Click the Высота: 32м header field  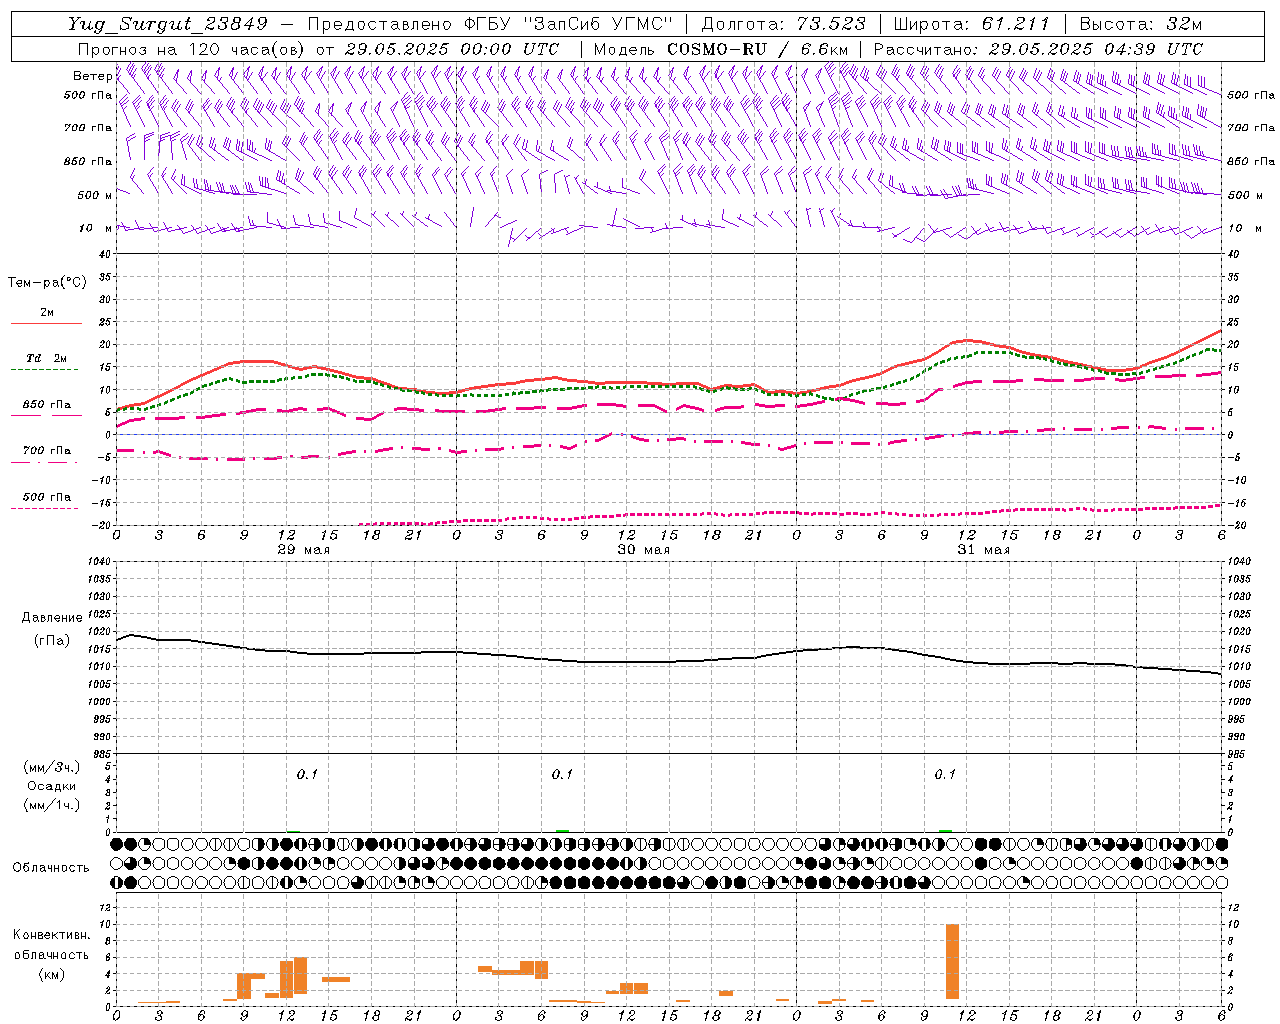click(1141, 24)
